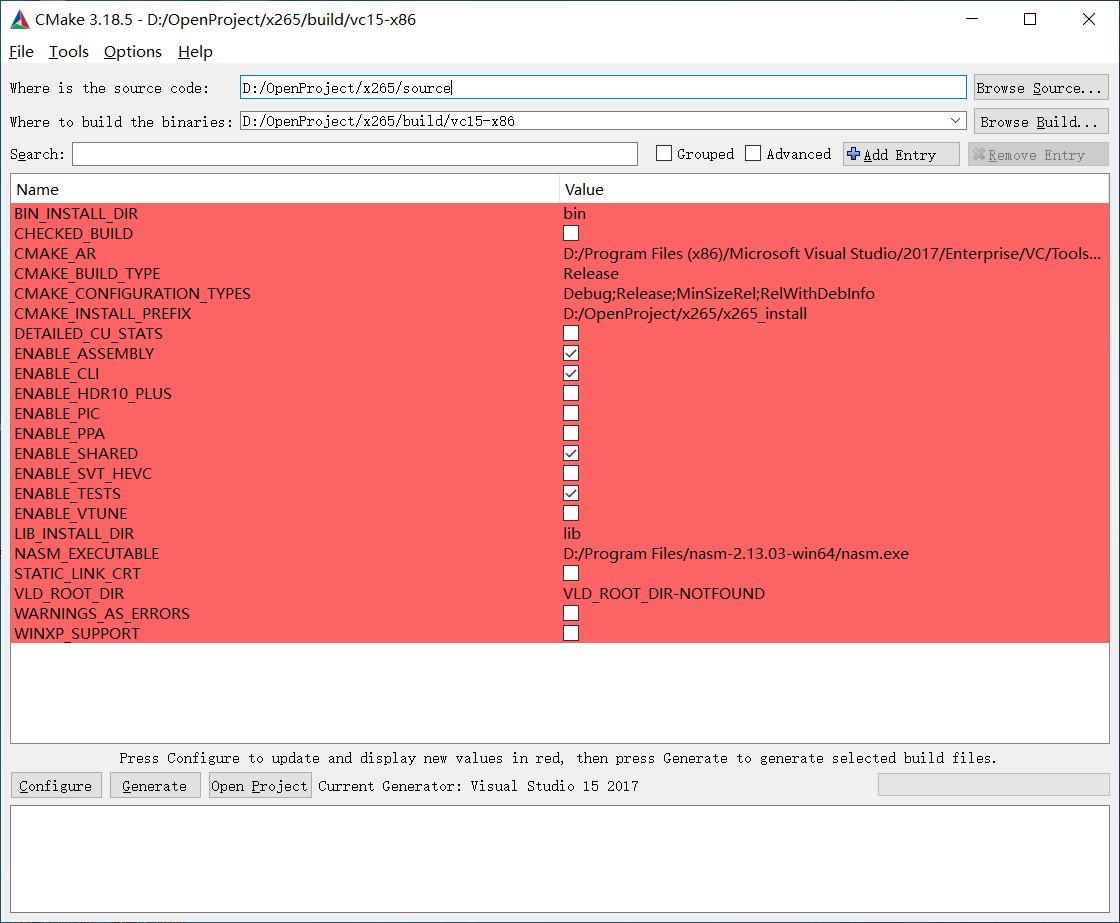Viewport: 1120px width, 923px height.
Task: Click the Value column header
Action: click(834, 189)
